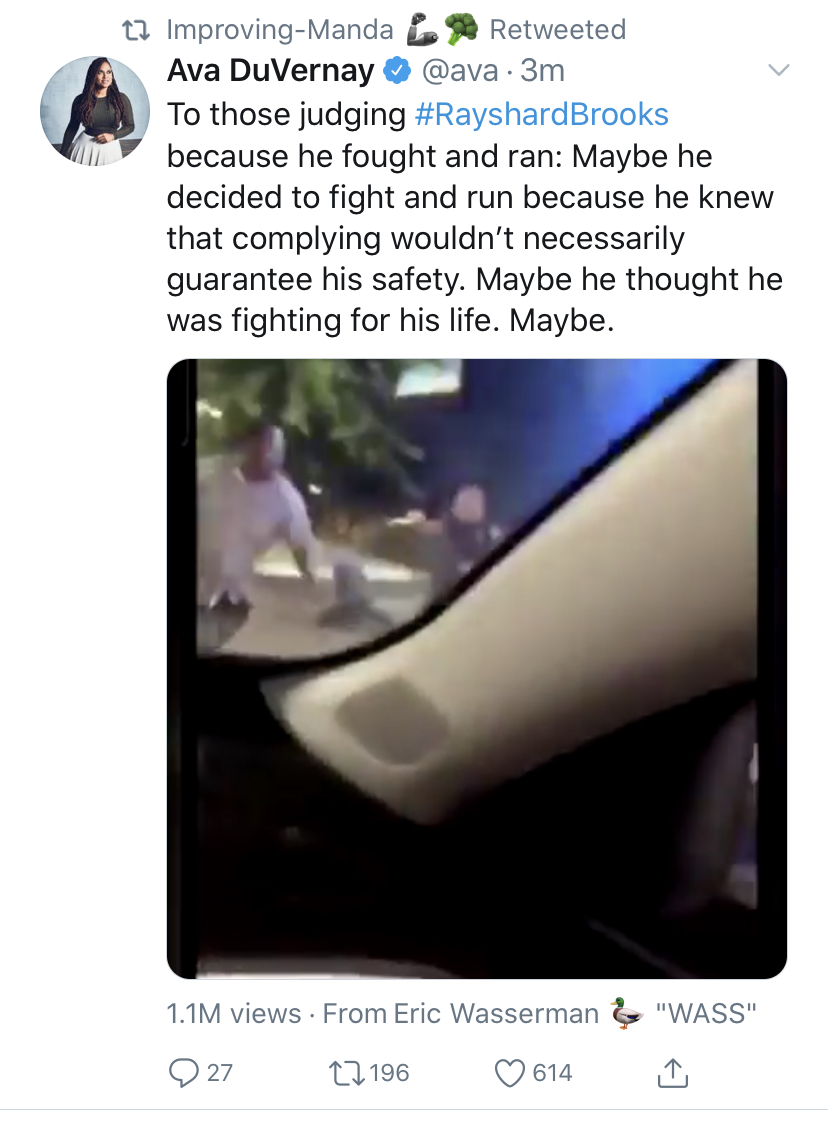Screen dimensions: 828x1121
Task: Click the blue verified badge
Action: tap(397, 70)
